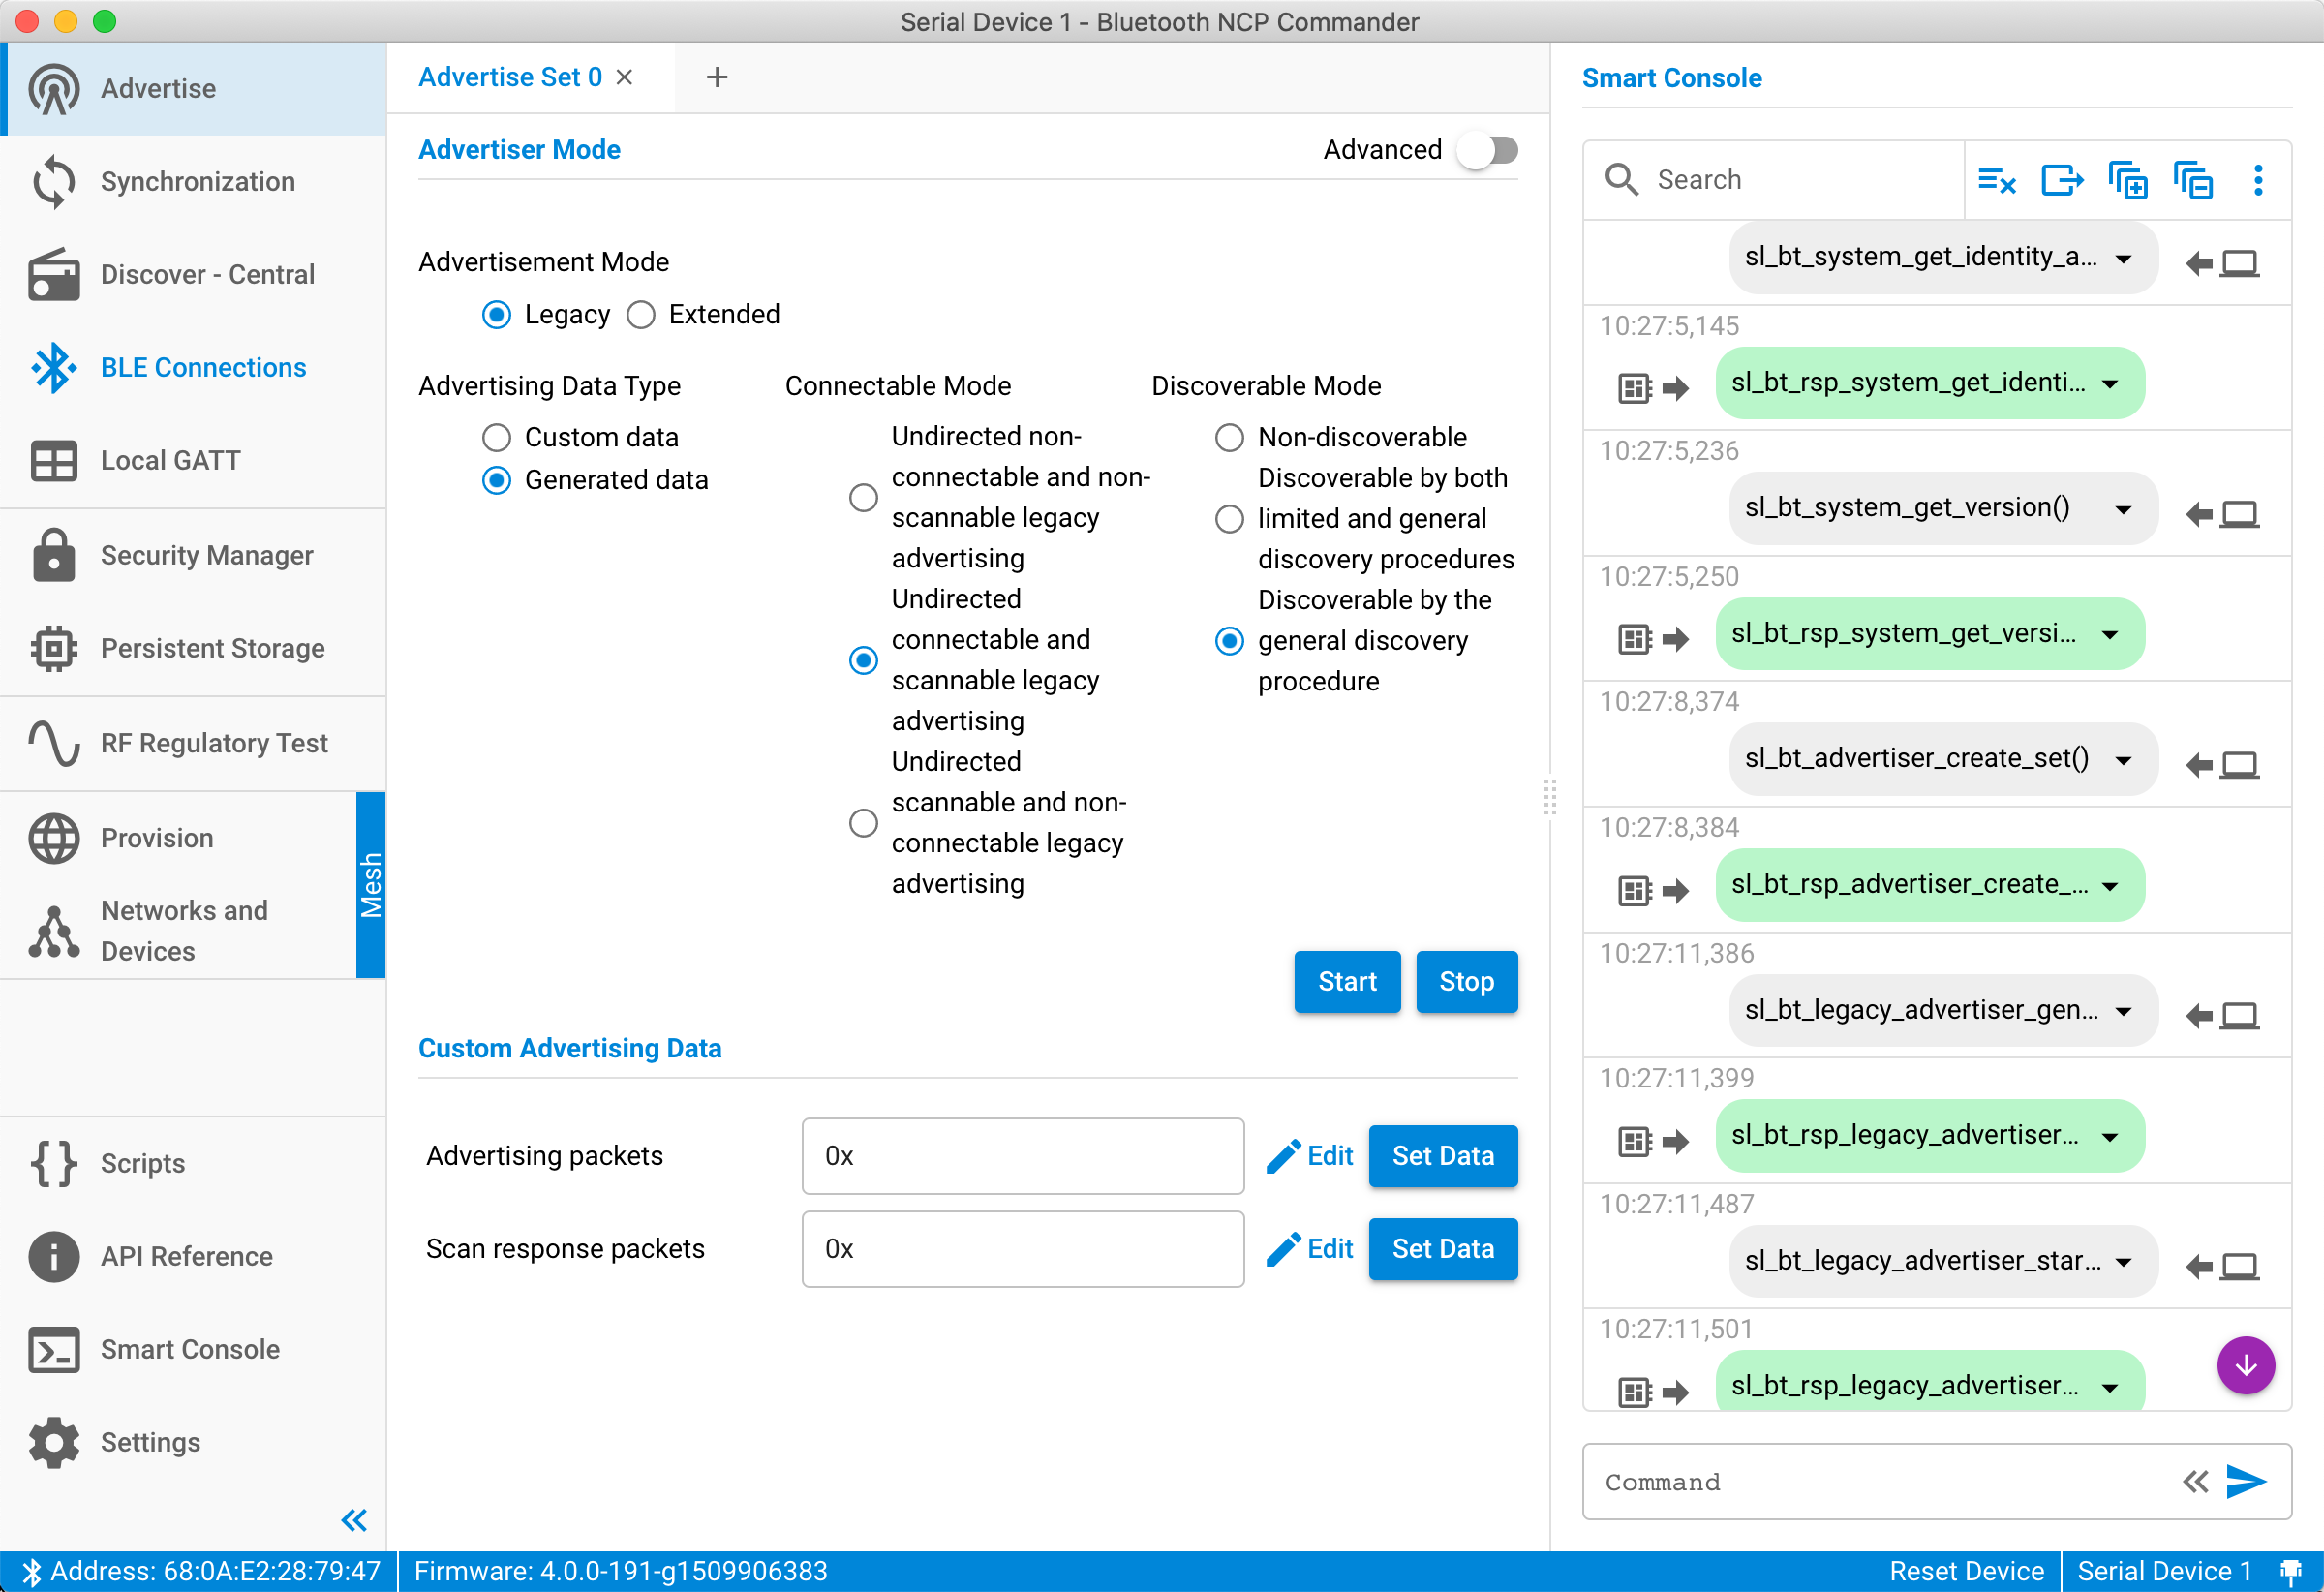The height and width of the screenshot is (1592, 2324).
Task: Close the Advertise Set 0 tab
Action: (x=624, y=77)
